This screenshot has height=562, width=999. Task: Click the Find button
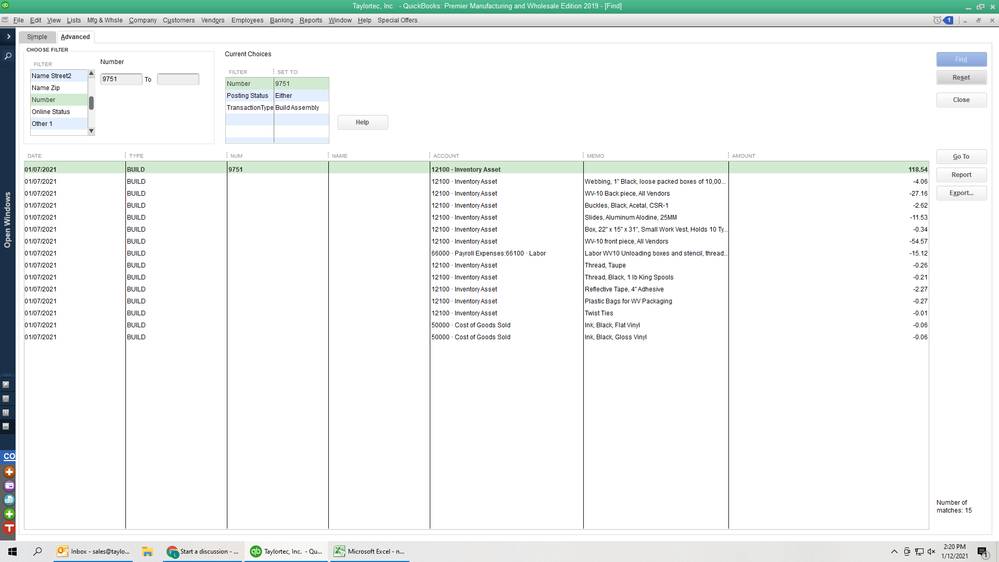click(x=961, y=59)
